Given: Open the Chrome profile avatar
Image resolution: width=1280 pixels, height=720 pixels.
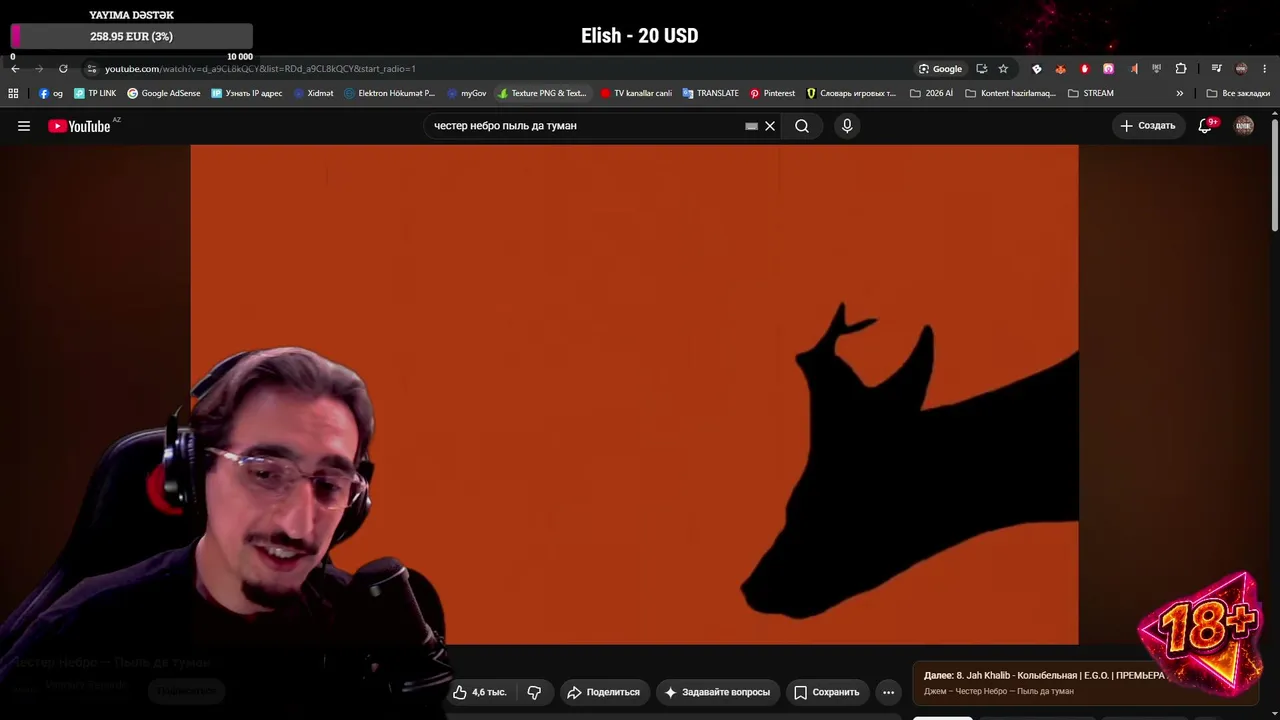Looking at the screenshot, I should [1241, 69].
